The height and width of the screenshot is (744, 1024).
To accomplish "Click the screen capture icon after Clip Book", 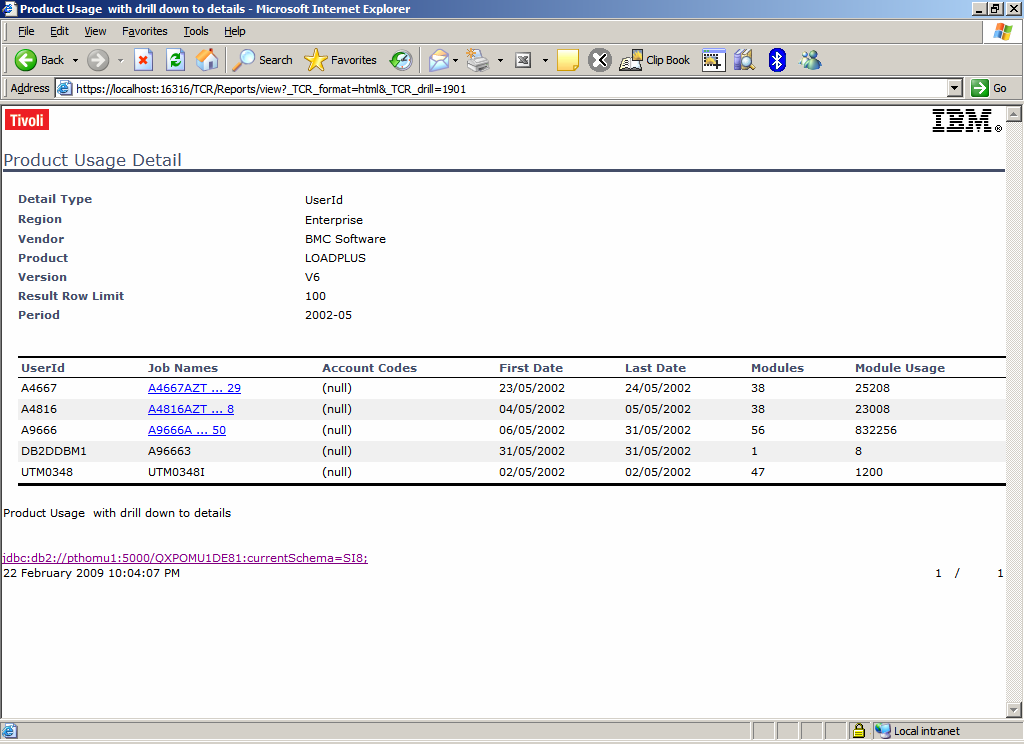I will 714,60.
